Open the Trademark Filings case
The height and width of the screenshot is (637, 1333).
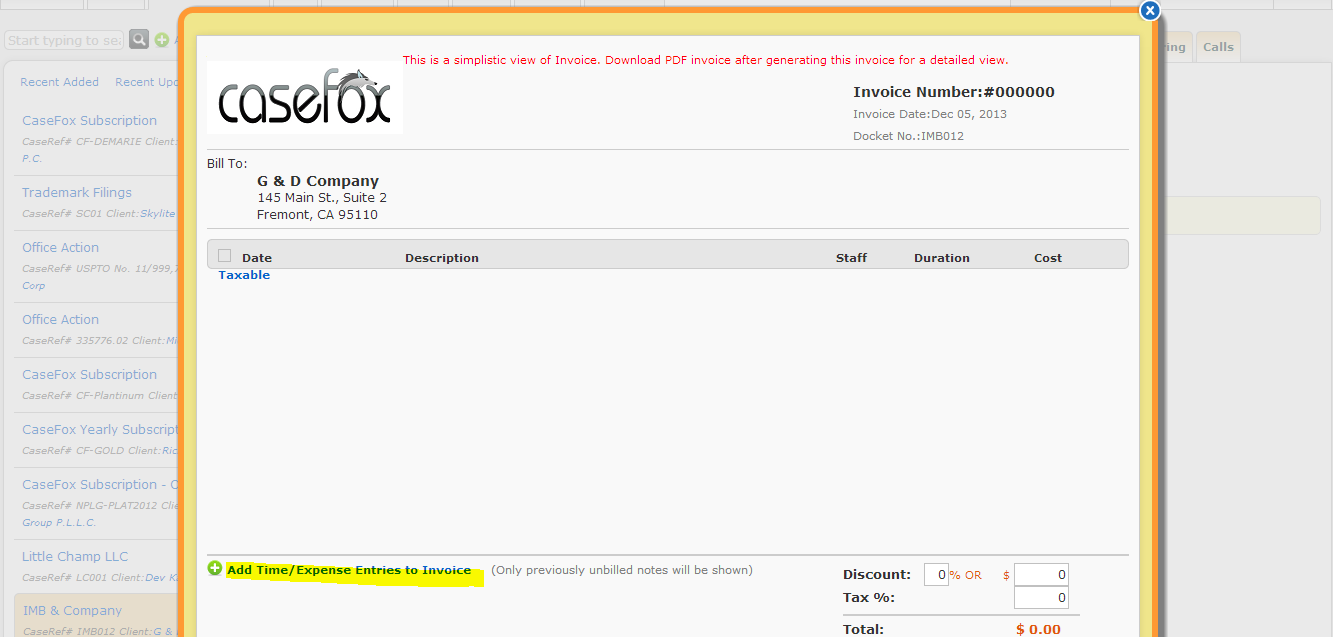pyautogui.click(x=77, y=192)
